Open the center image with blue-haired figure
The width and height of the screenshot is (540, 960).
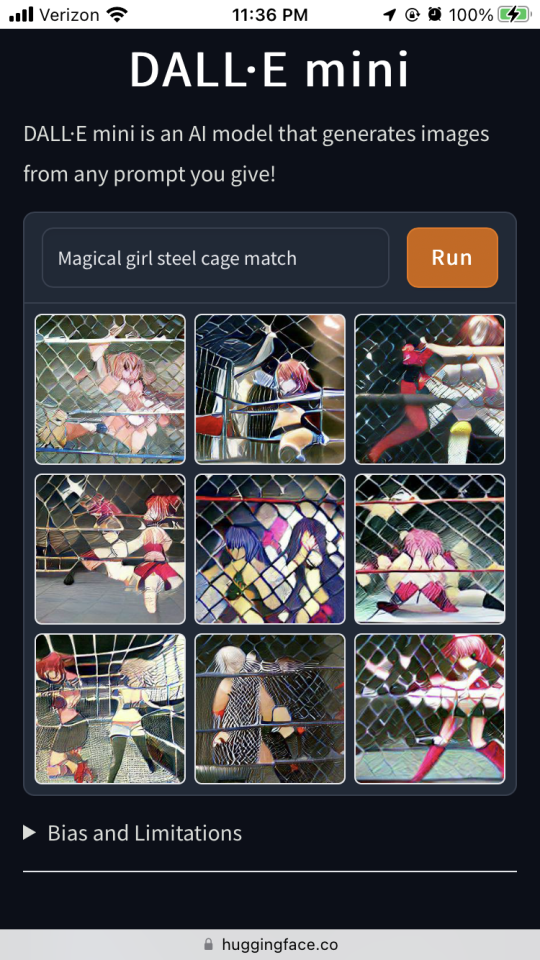270,549
